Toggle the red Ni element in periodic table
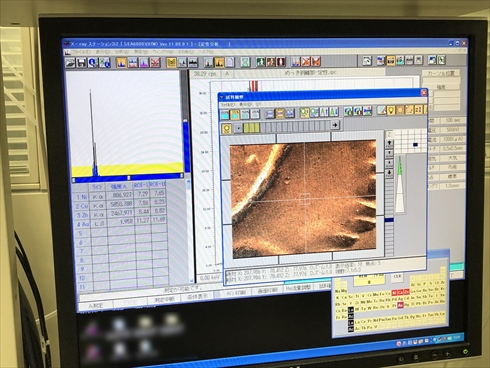The width and height of the screenshot is (490, 368). pyautogui.click(x=394, y=292)
